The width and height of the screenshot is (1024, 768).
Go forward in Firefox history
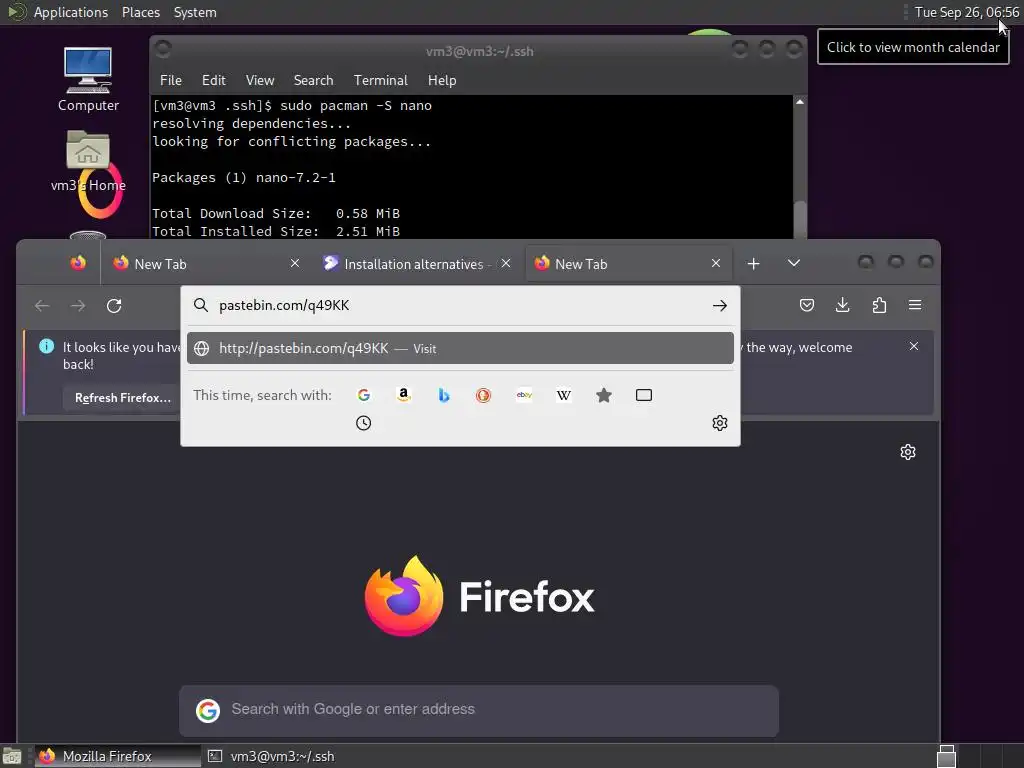pyautogui.click(x=78, y=306)
